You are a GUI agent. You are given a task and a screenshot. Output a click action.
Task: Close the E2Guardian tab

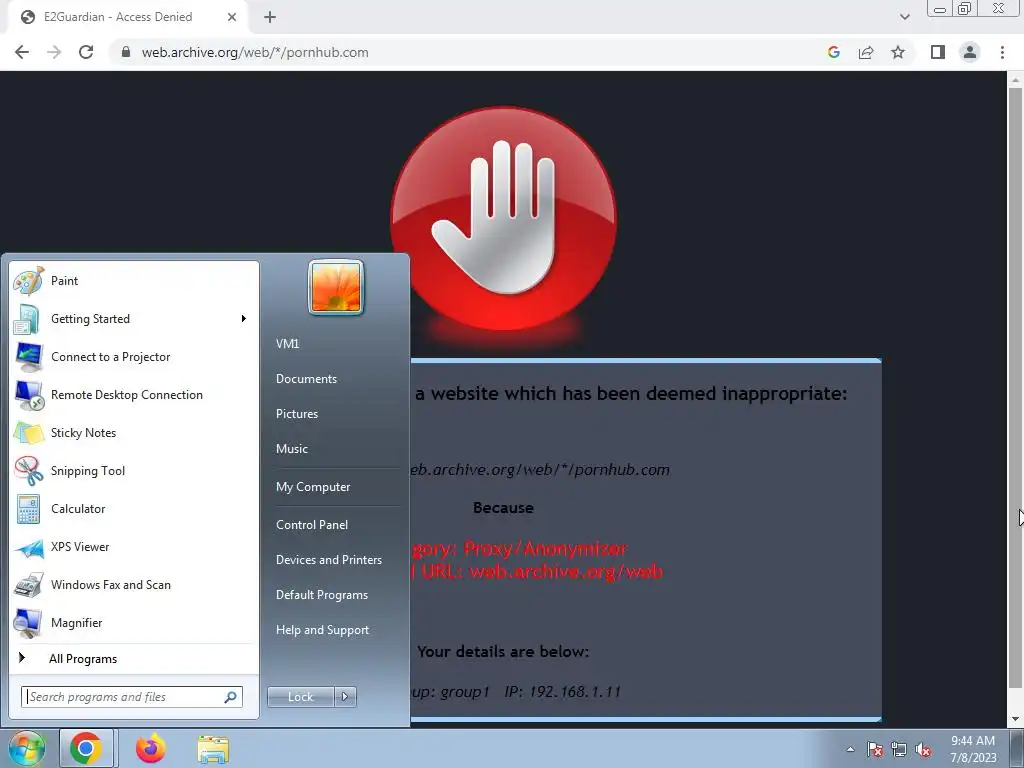232,17
